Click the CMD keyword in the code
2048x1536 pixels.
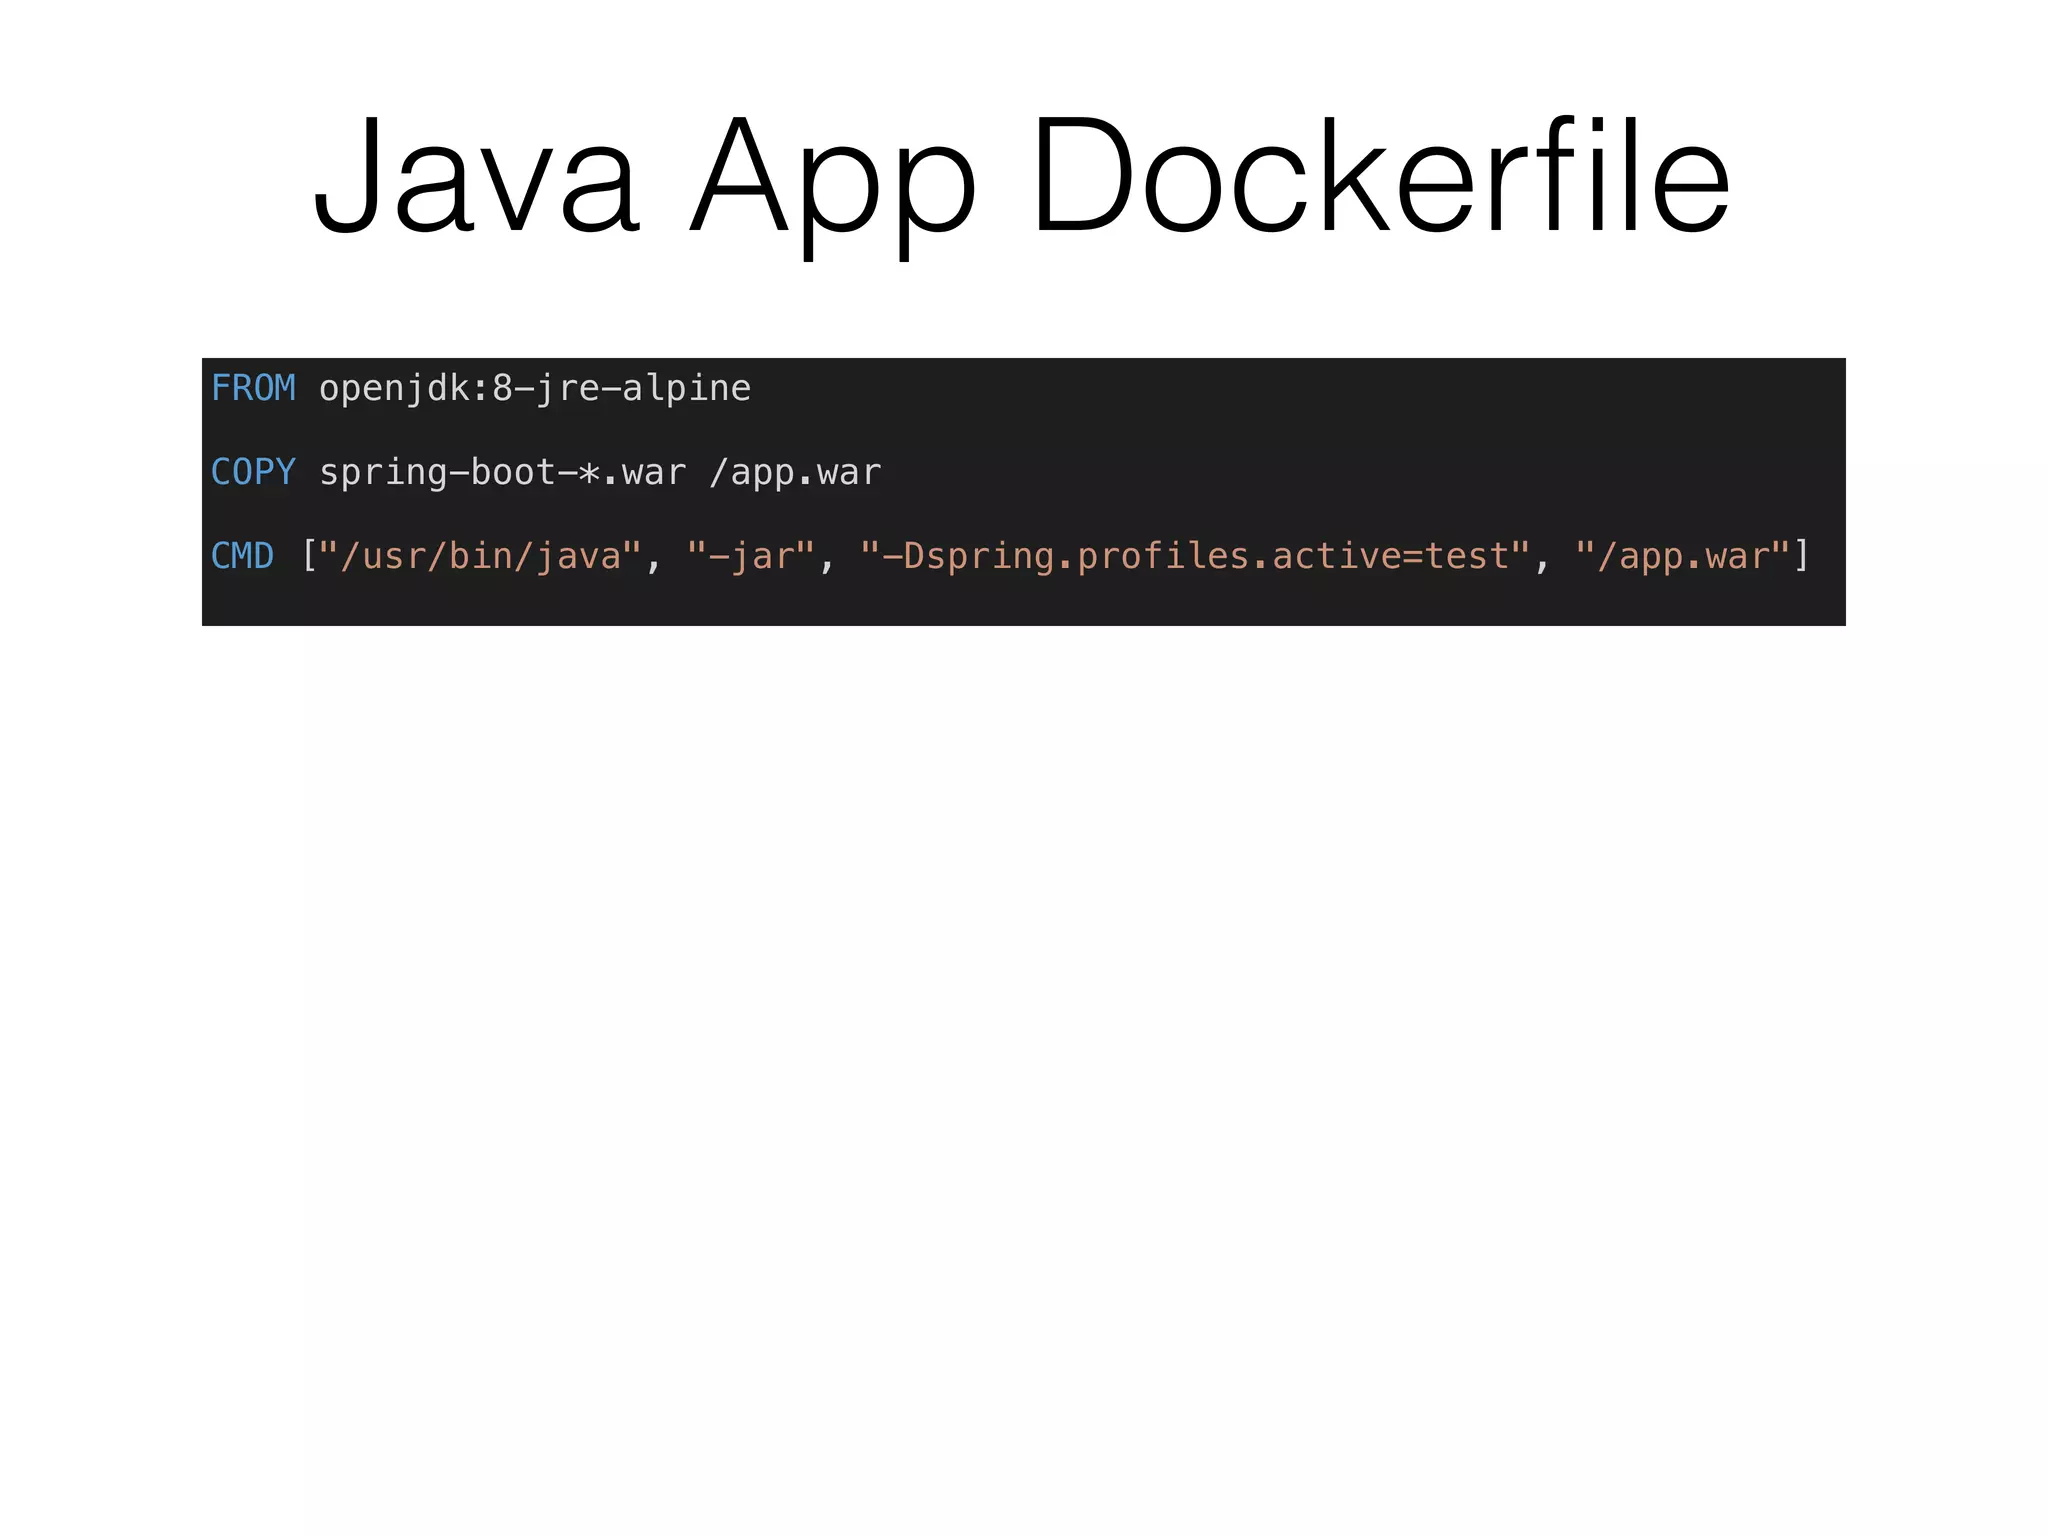(242, 556)
